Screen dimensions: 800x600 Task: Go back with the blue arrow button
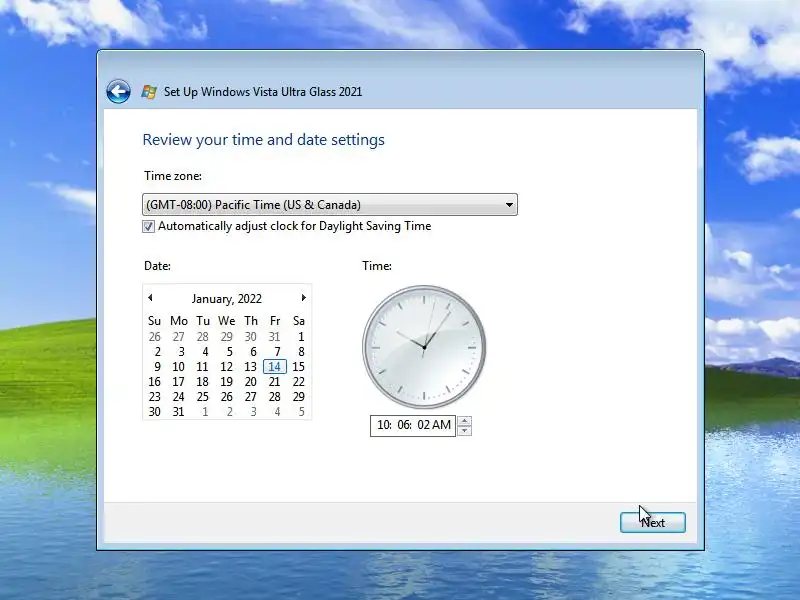(118, 92)
